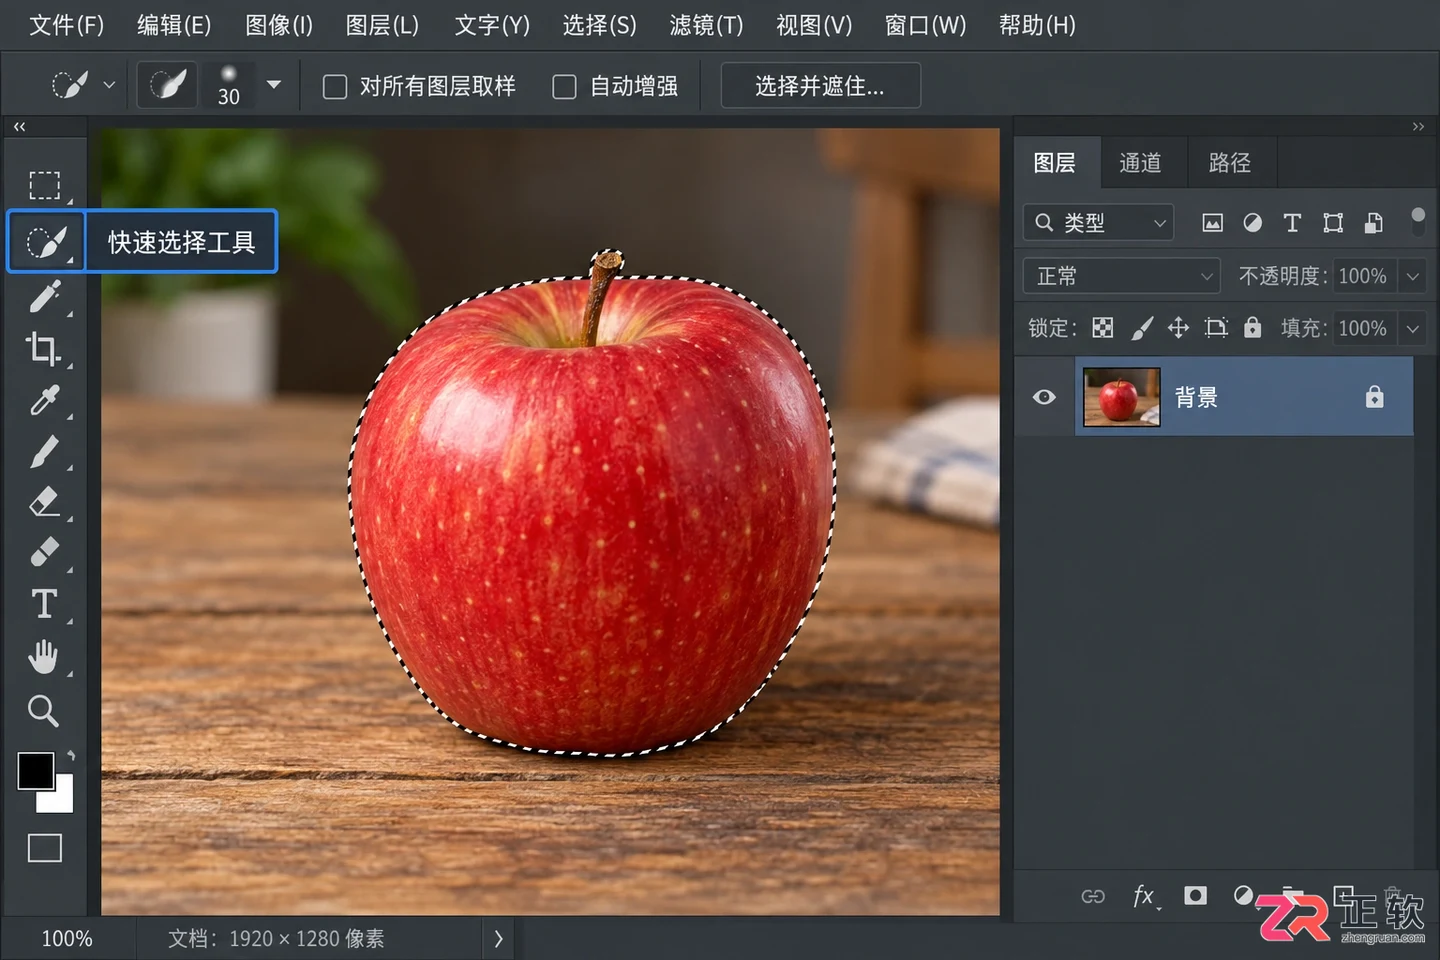Image resolution: width=1440 pixels, height=960 pixels.
Task: Select the brush-shaped tool below Quick Selection
Action: pos(44,296)
